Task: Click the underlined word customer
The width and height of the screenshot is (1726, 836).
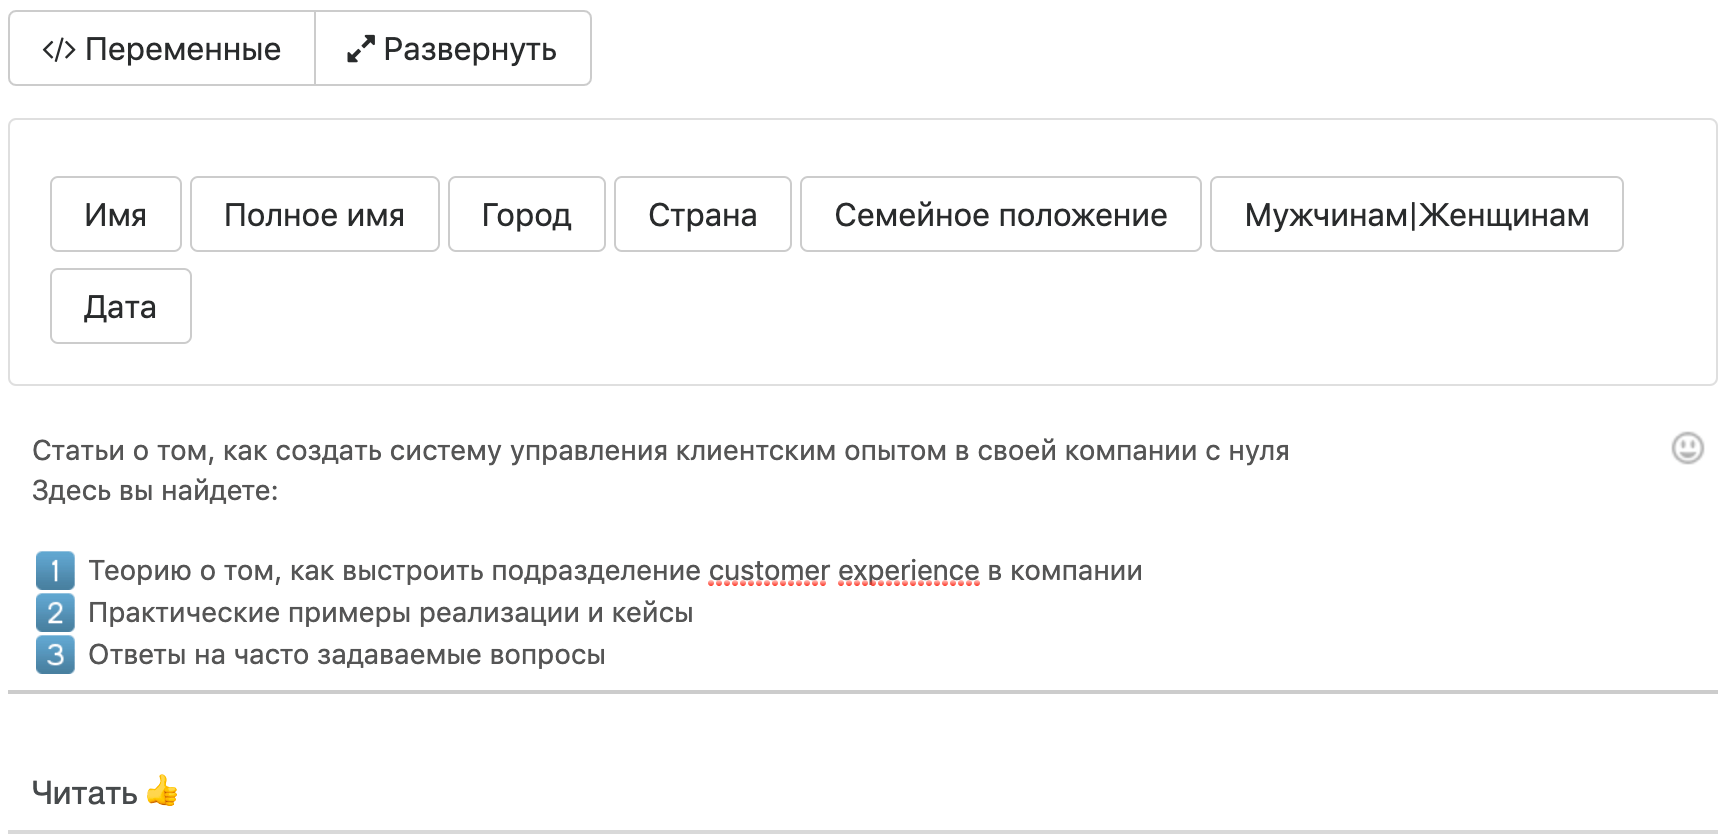Action: [x=769, y=571]
